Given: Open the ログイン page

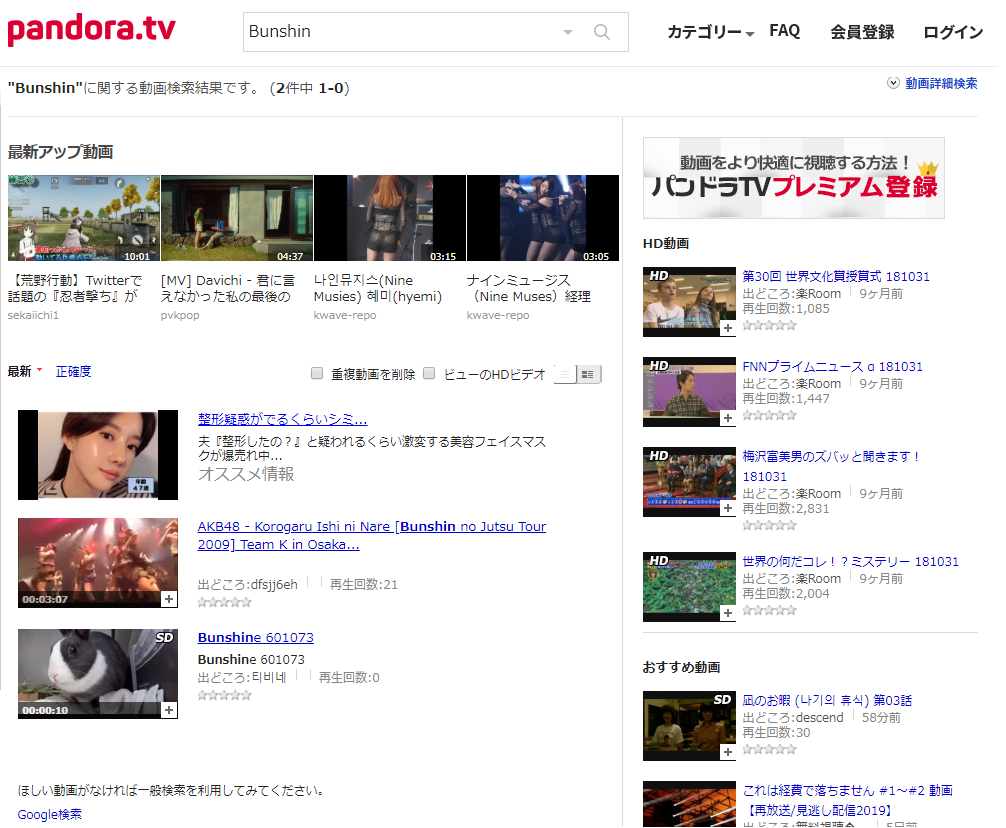Looking at the screenshot, I should (x=953, y=31).
